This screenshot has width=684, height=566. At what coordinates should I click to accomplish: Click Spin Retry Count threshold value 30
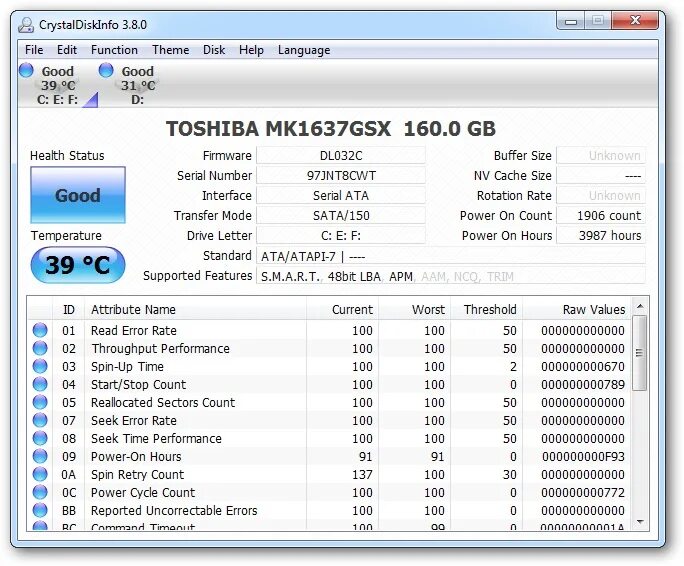(510, 474)
